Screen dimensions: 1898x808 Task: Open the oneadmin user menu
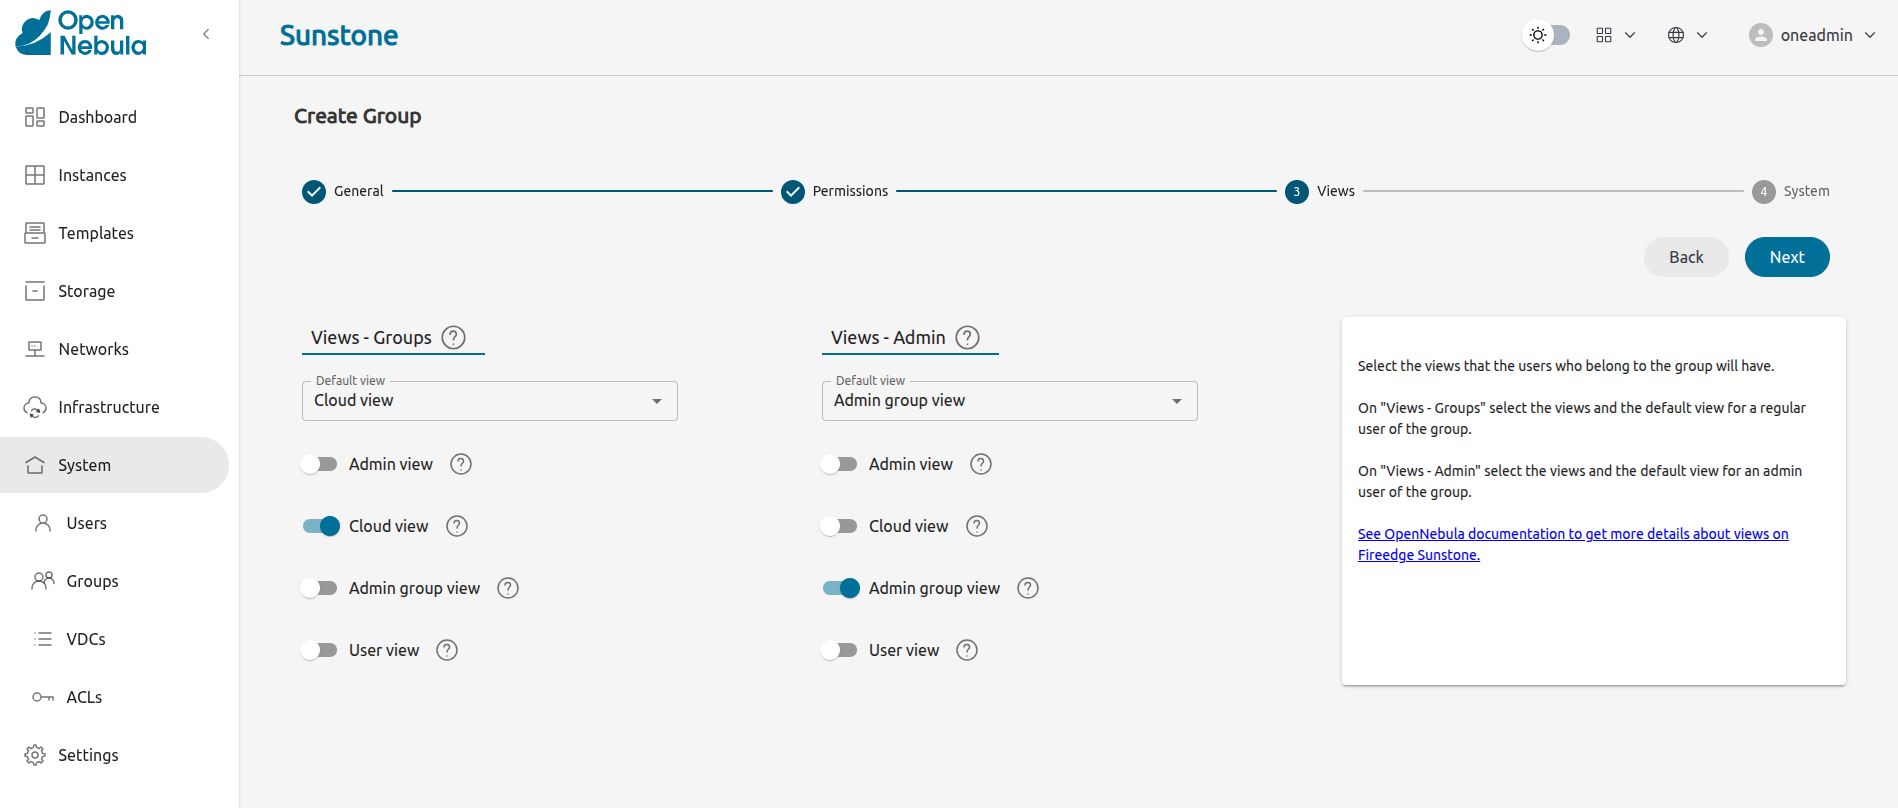[1811, 35]
